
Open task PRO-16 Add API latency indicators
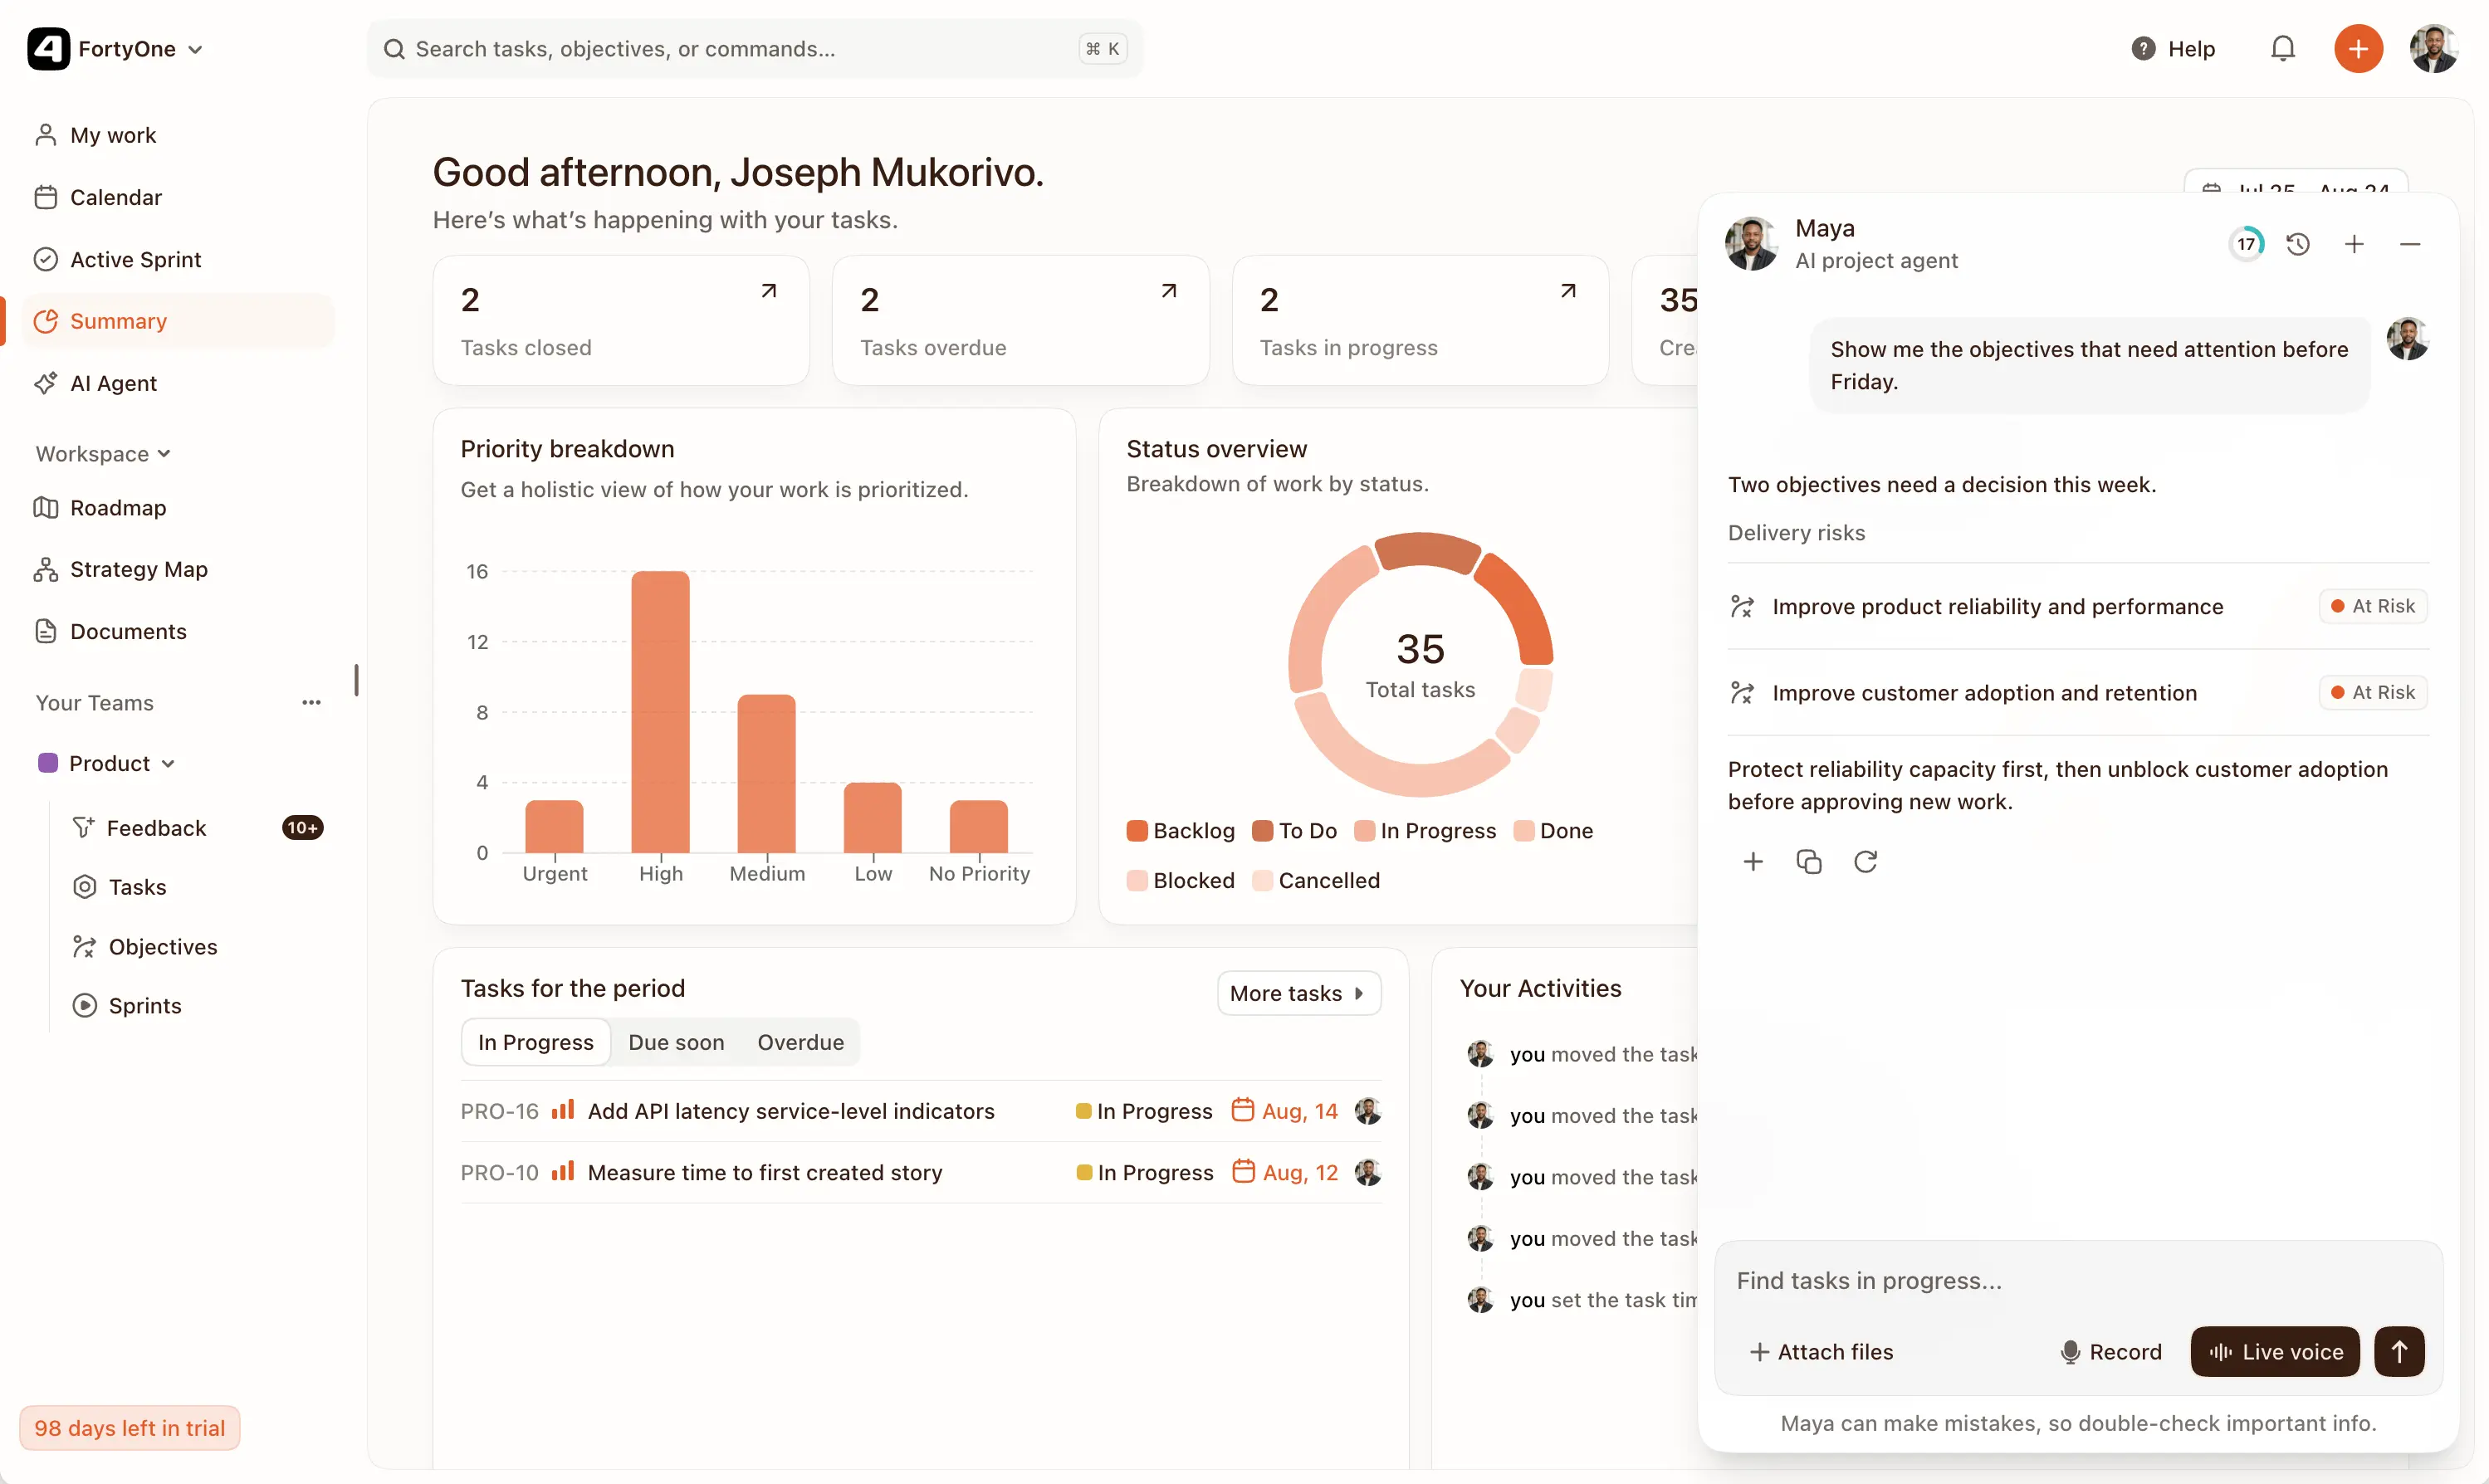click(920, 1111)
